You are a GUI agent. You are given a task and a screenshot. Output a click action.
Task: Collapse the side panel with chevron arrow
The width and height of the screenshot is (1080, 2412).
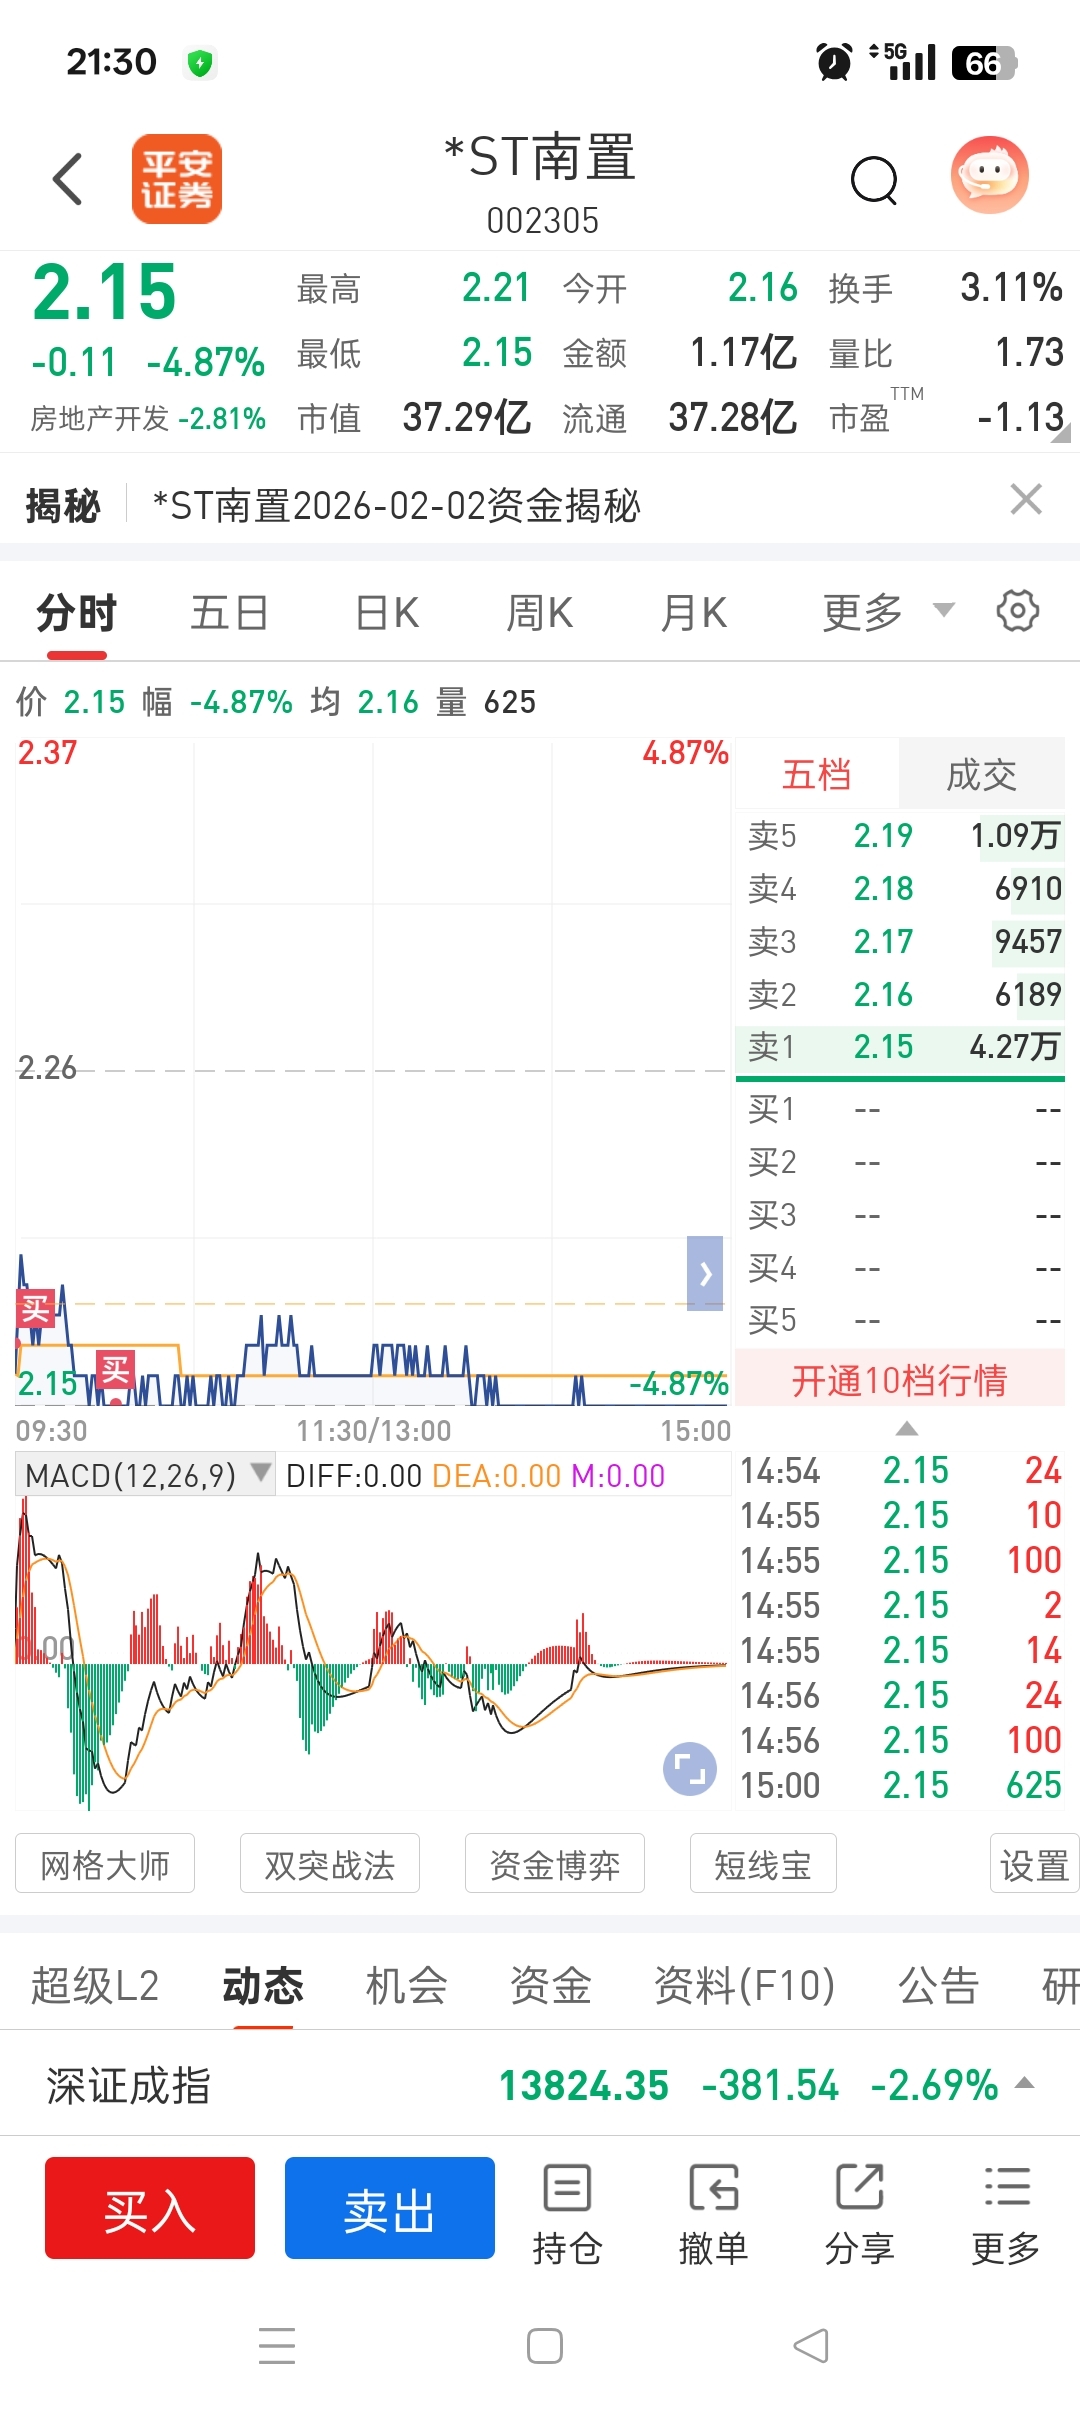point(705,1273)
